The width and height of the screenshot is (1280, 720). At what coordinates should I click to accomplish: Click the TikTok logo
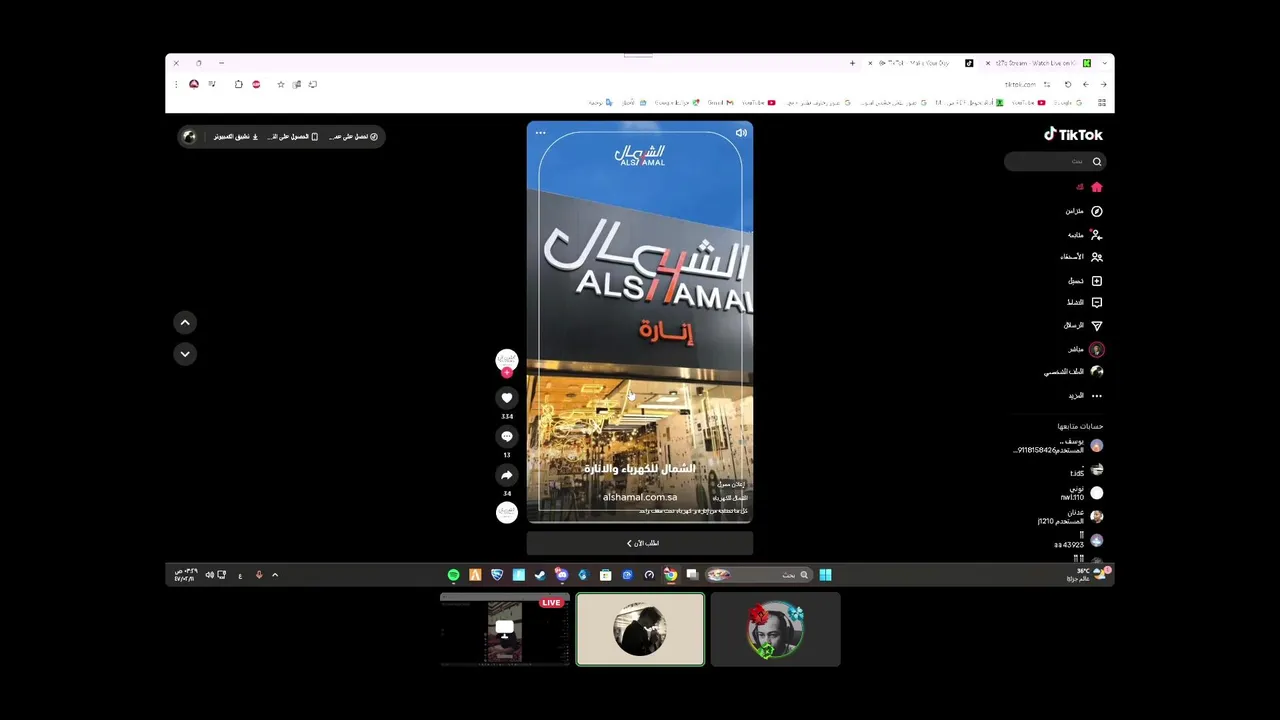pos(1073,134)
